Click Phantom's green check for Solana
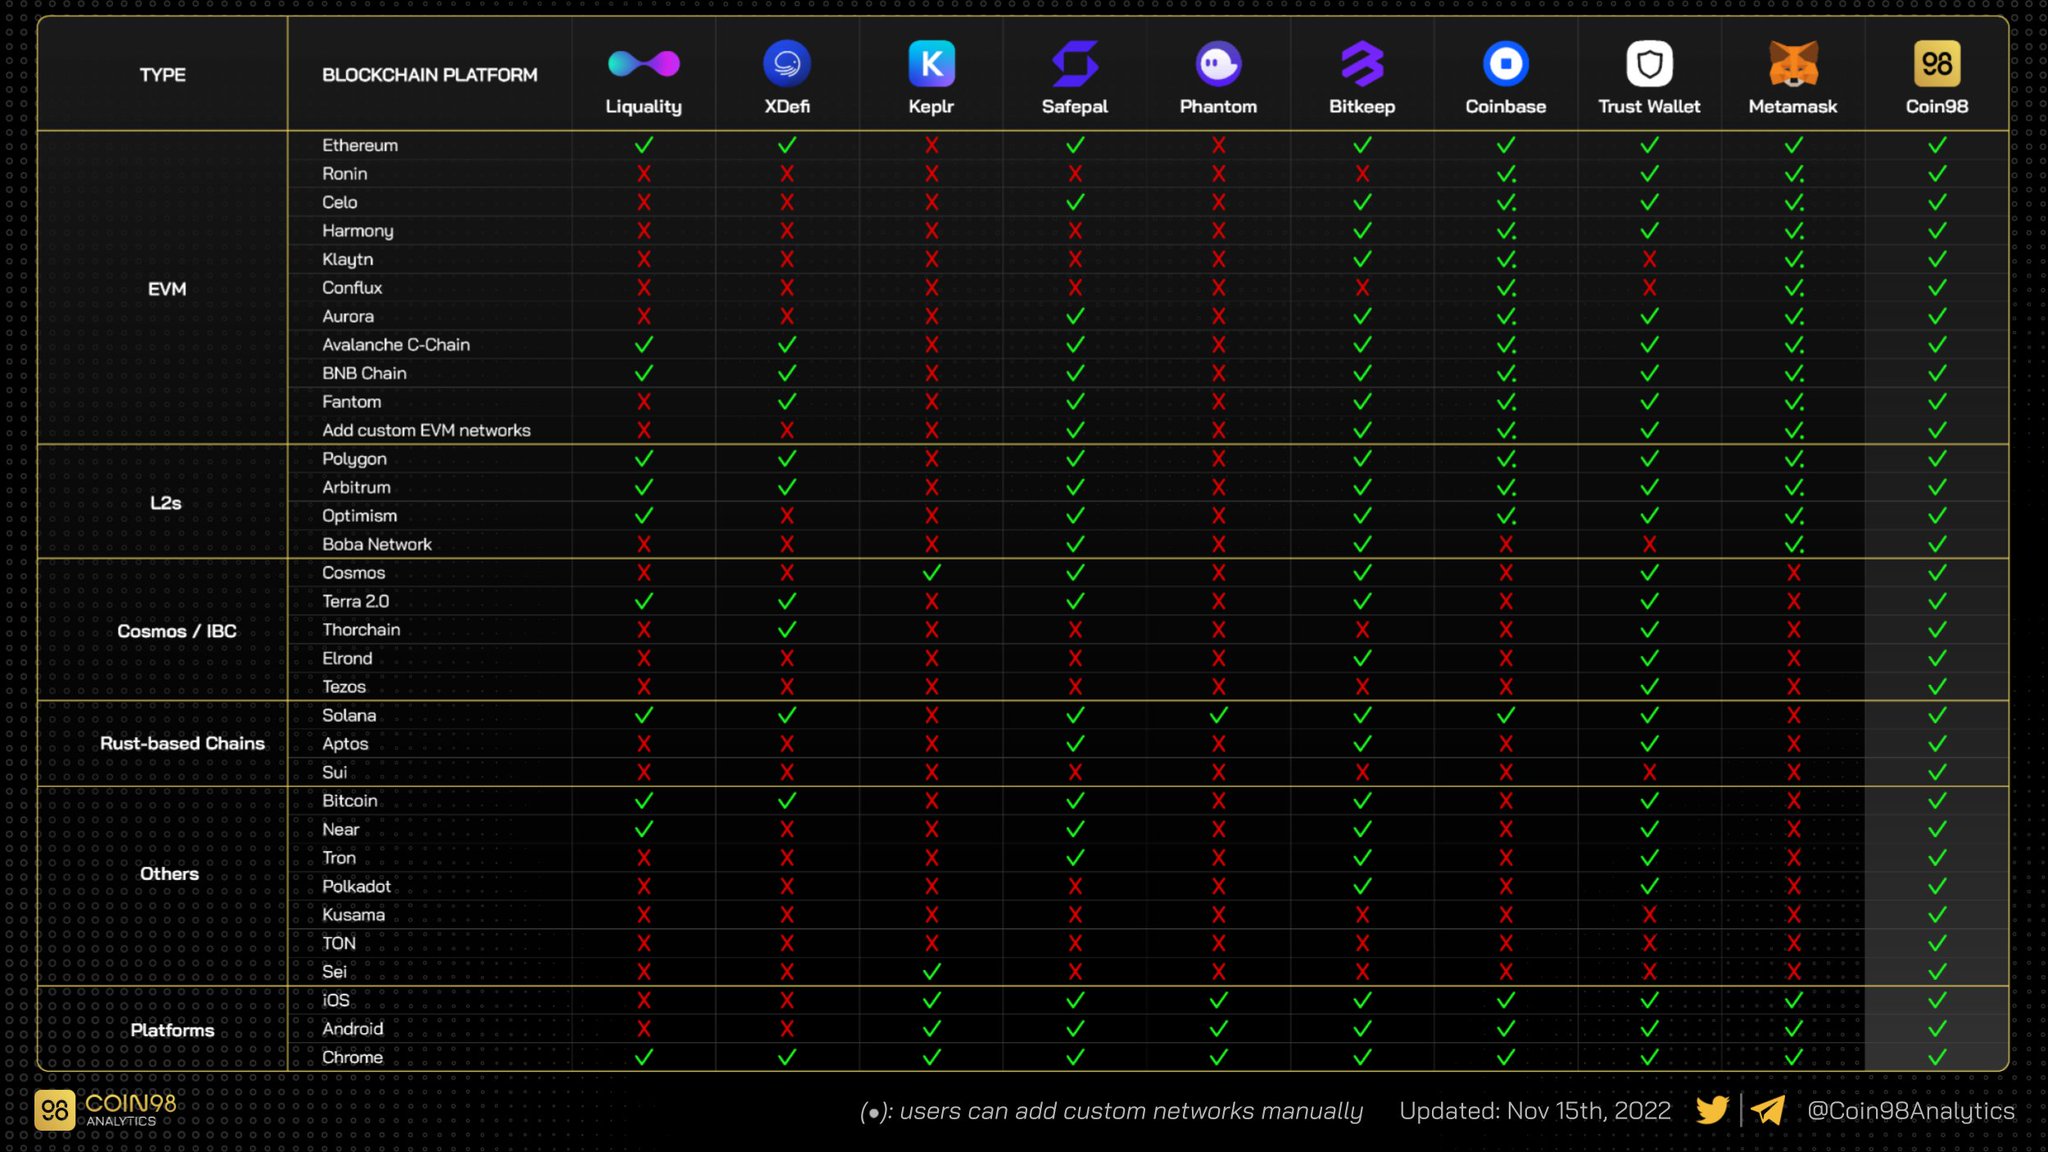 [1218, 715]
